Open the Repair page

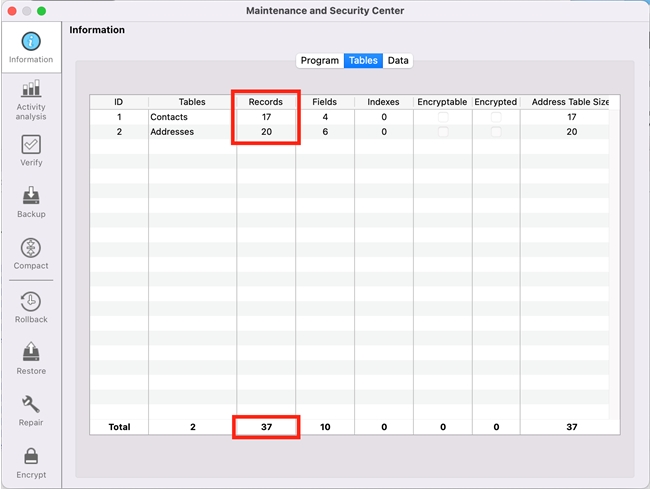click(31, 410)
